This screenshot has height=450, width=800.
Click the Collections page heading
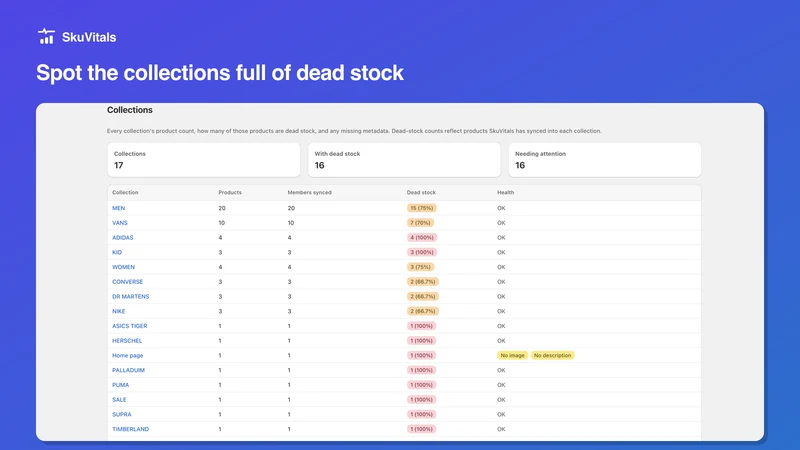(x=130, y=110)
